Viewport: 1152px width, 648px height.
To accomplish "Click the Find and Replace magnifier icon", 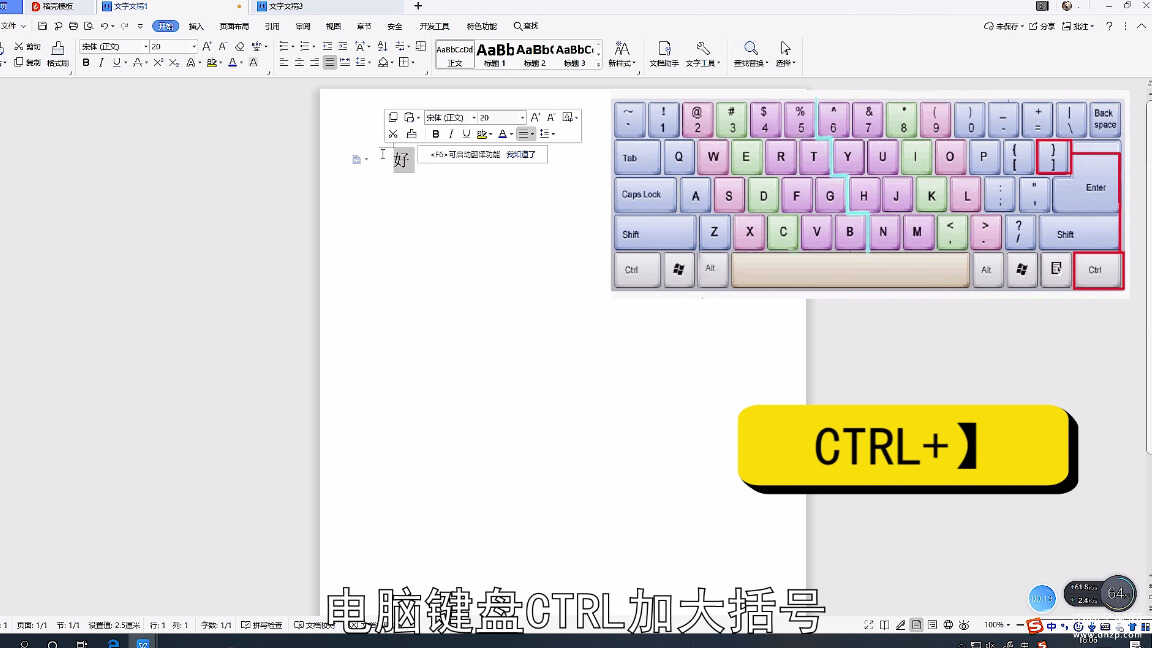I will 750,49.
